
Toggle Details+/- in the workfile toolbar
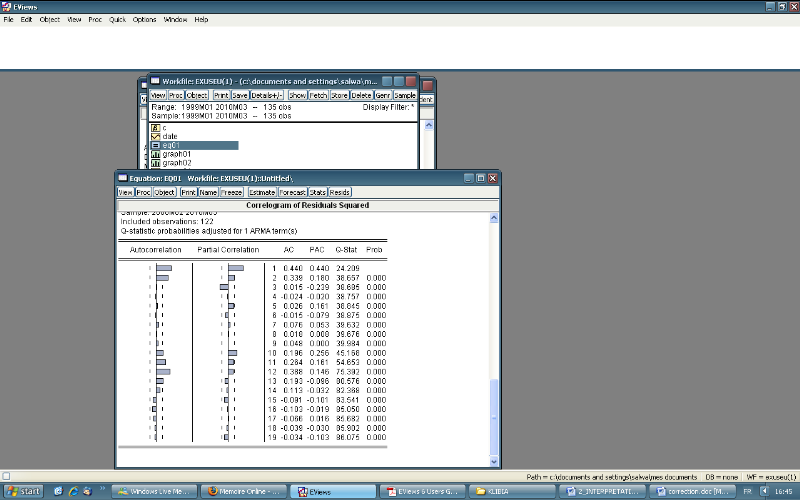pos(267,95)
